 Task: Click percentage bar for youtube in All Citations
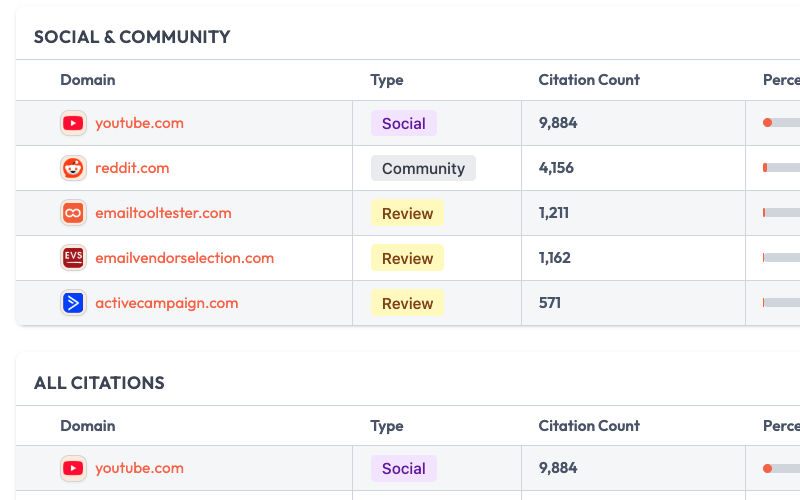781,468
